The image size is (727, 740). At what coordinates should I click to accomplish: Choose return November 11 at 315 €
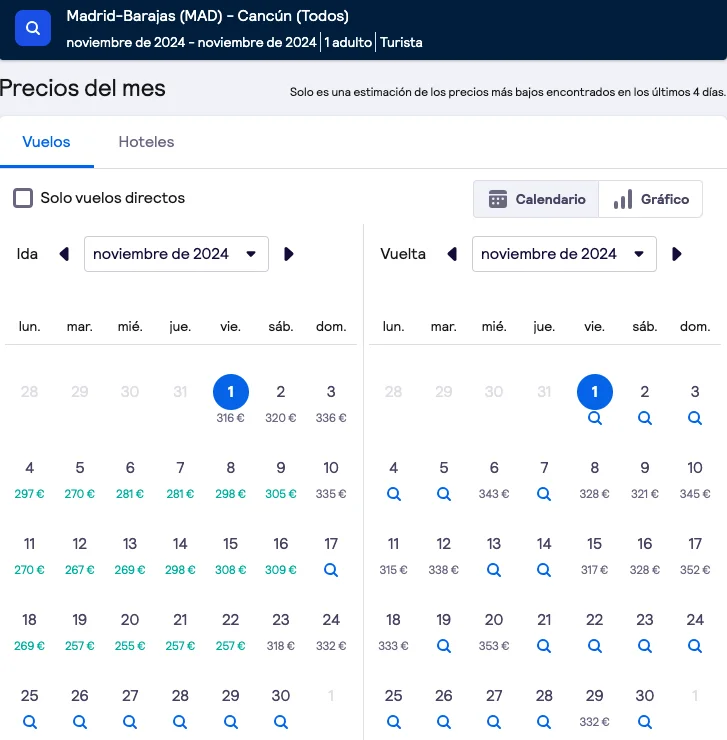[394, 556]
